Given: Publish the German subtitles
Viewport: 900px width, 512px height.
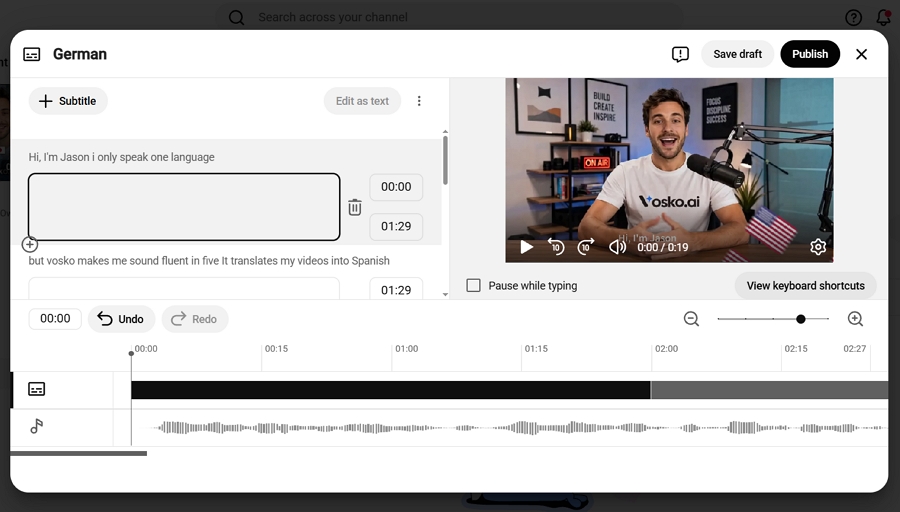Looking at the screenshot, I should coord(810,54).
